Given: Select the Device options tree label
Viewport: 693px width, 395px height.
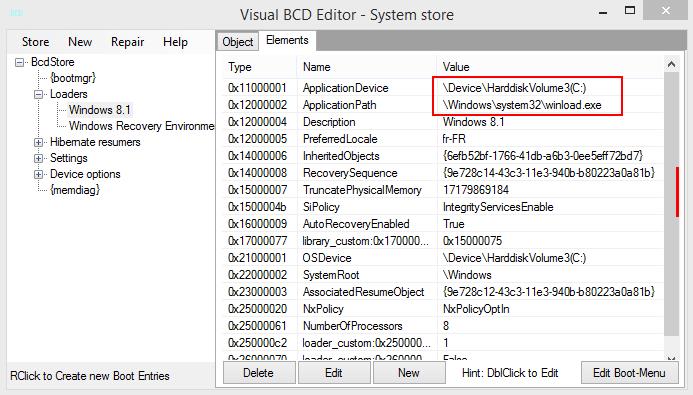Looking at the screenshot, I should pyautogui.click(x=85, y=174).
